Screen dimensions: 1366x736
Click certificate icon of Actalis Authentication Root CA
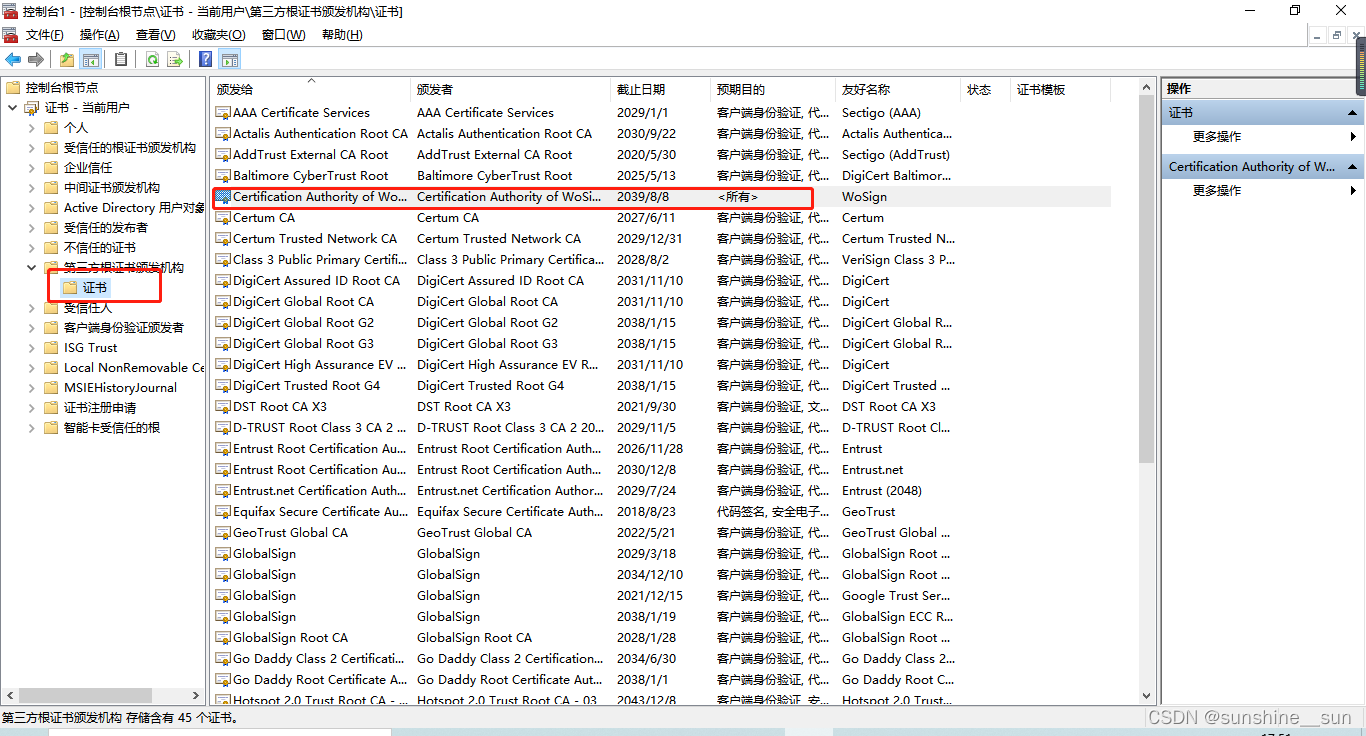point(223,134)
